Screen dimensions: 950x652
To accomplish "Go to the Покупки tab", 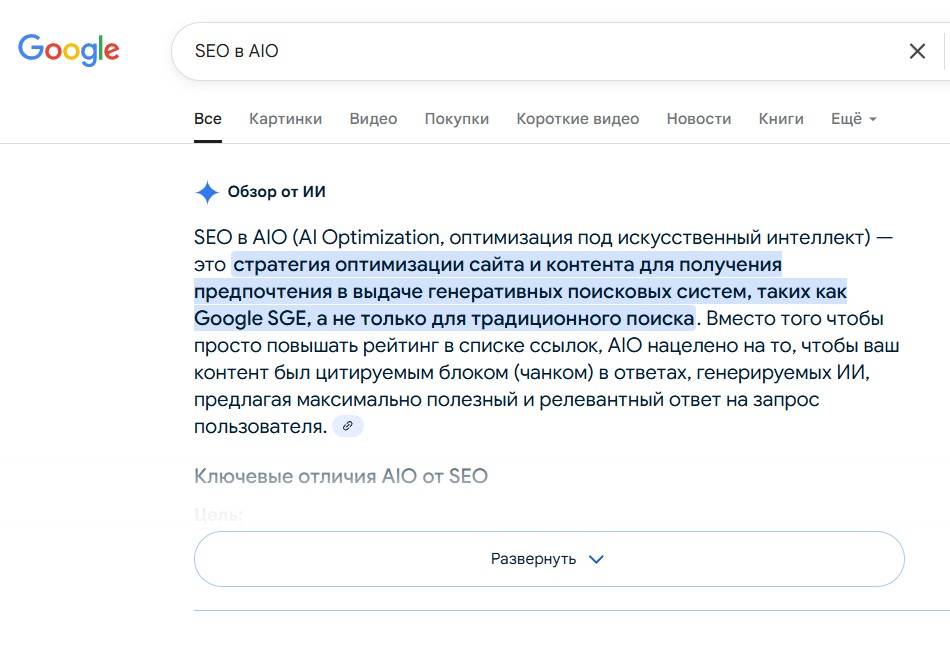I will tap(457, 119).
